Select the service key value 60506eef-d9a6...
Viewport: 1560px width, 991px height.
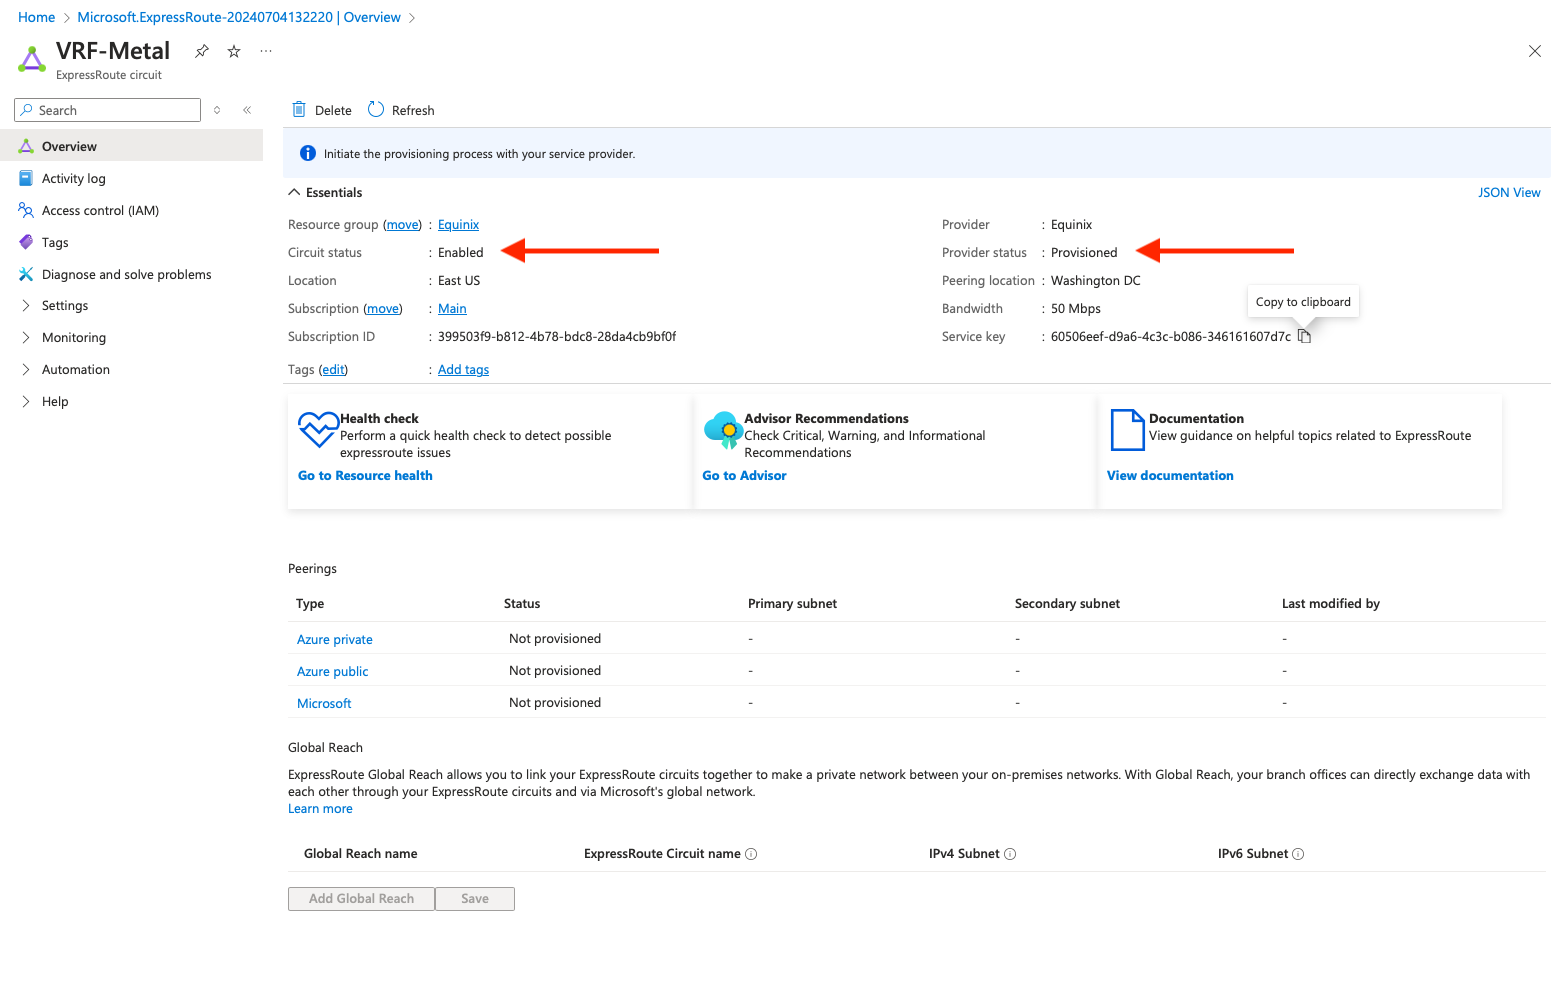coord(1171,336)
